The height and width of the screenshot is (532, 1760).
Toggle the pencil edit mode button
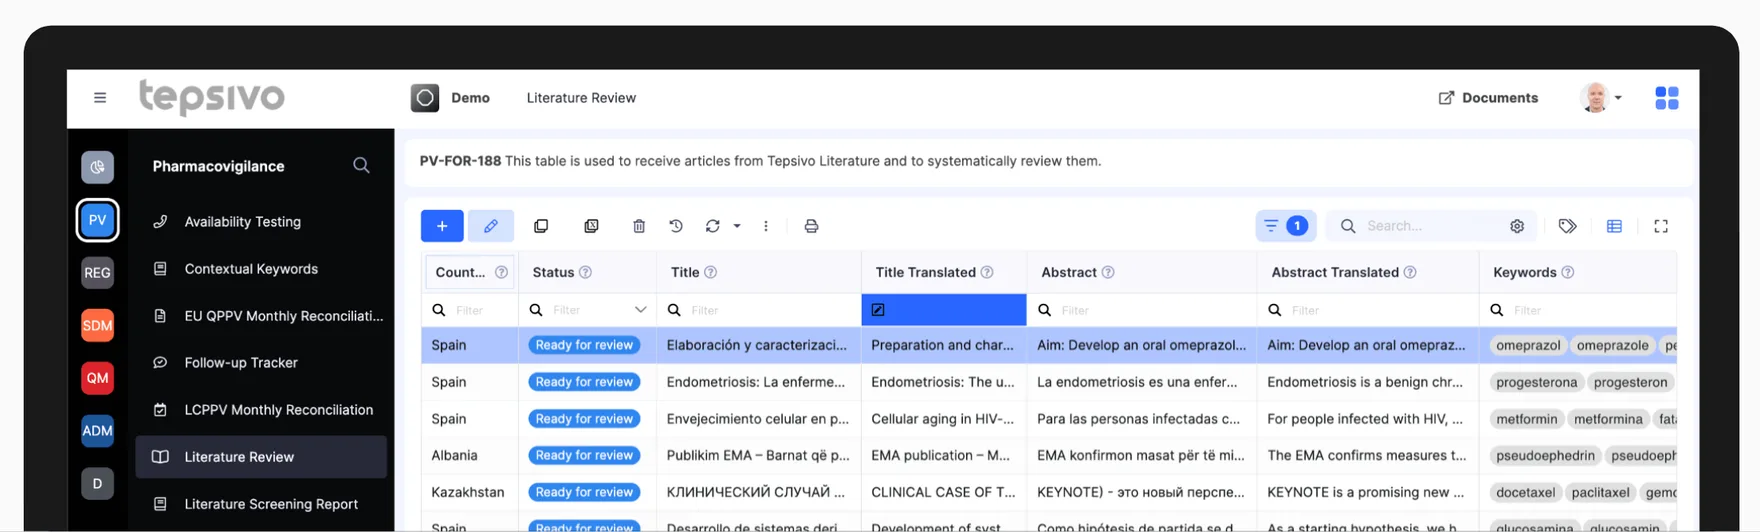tap(490, 226)
